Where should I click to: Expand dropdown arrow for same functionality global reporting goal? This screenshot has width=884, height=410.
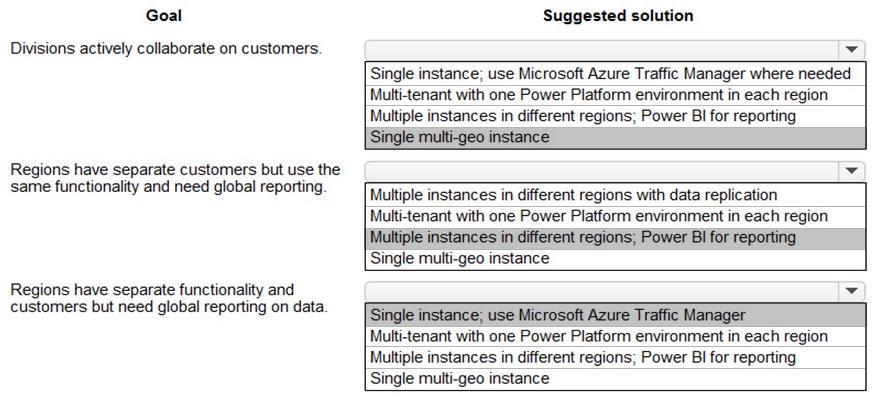[x=851, y=171]
